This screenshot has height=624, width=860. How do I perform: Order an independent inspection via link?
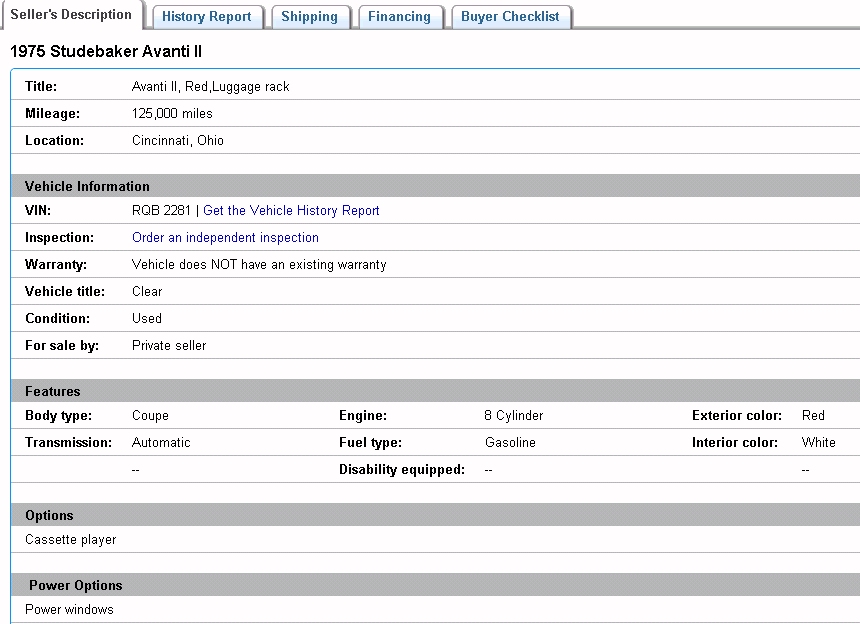click(225, 238)
